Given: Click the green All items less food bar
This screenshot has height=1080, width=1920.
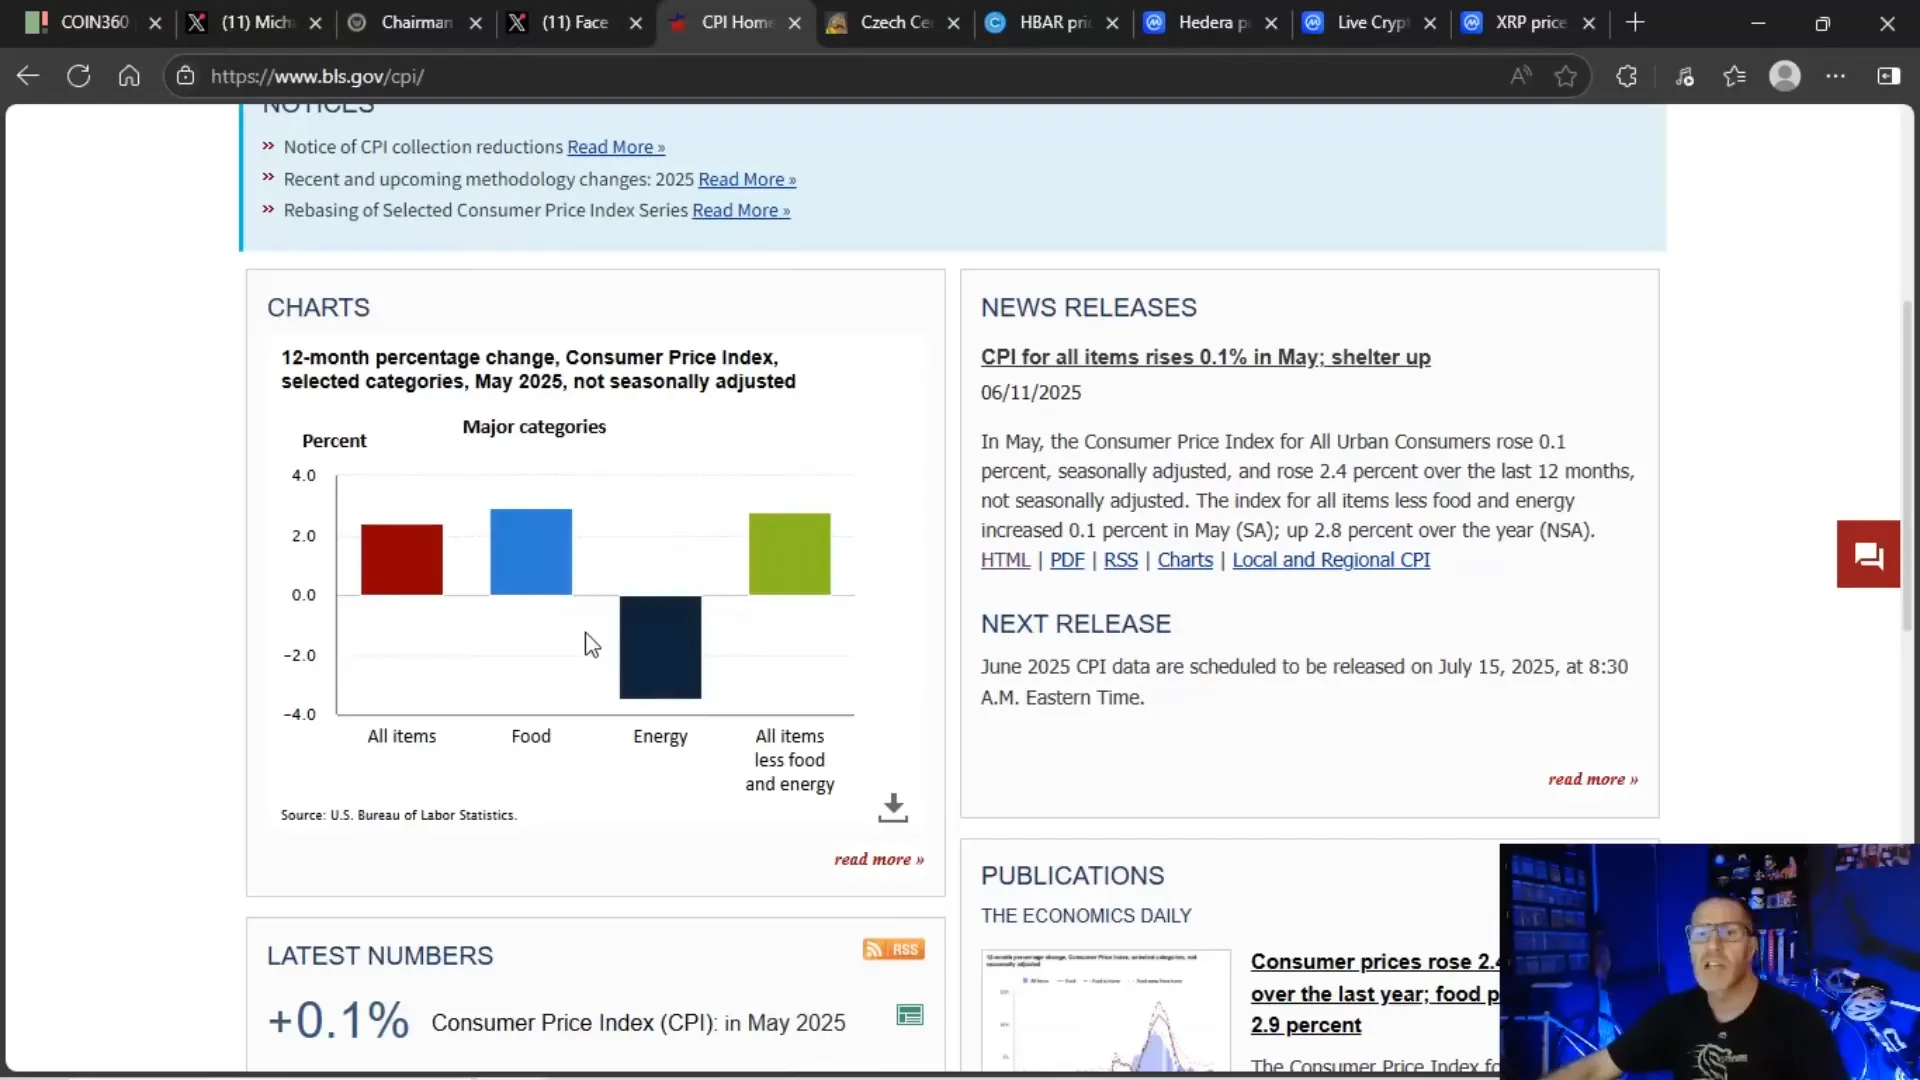Looking at the screenshot, I should coord(789,554).
